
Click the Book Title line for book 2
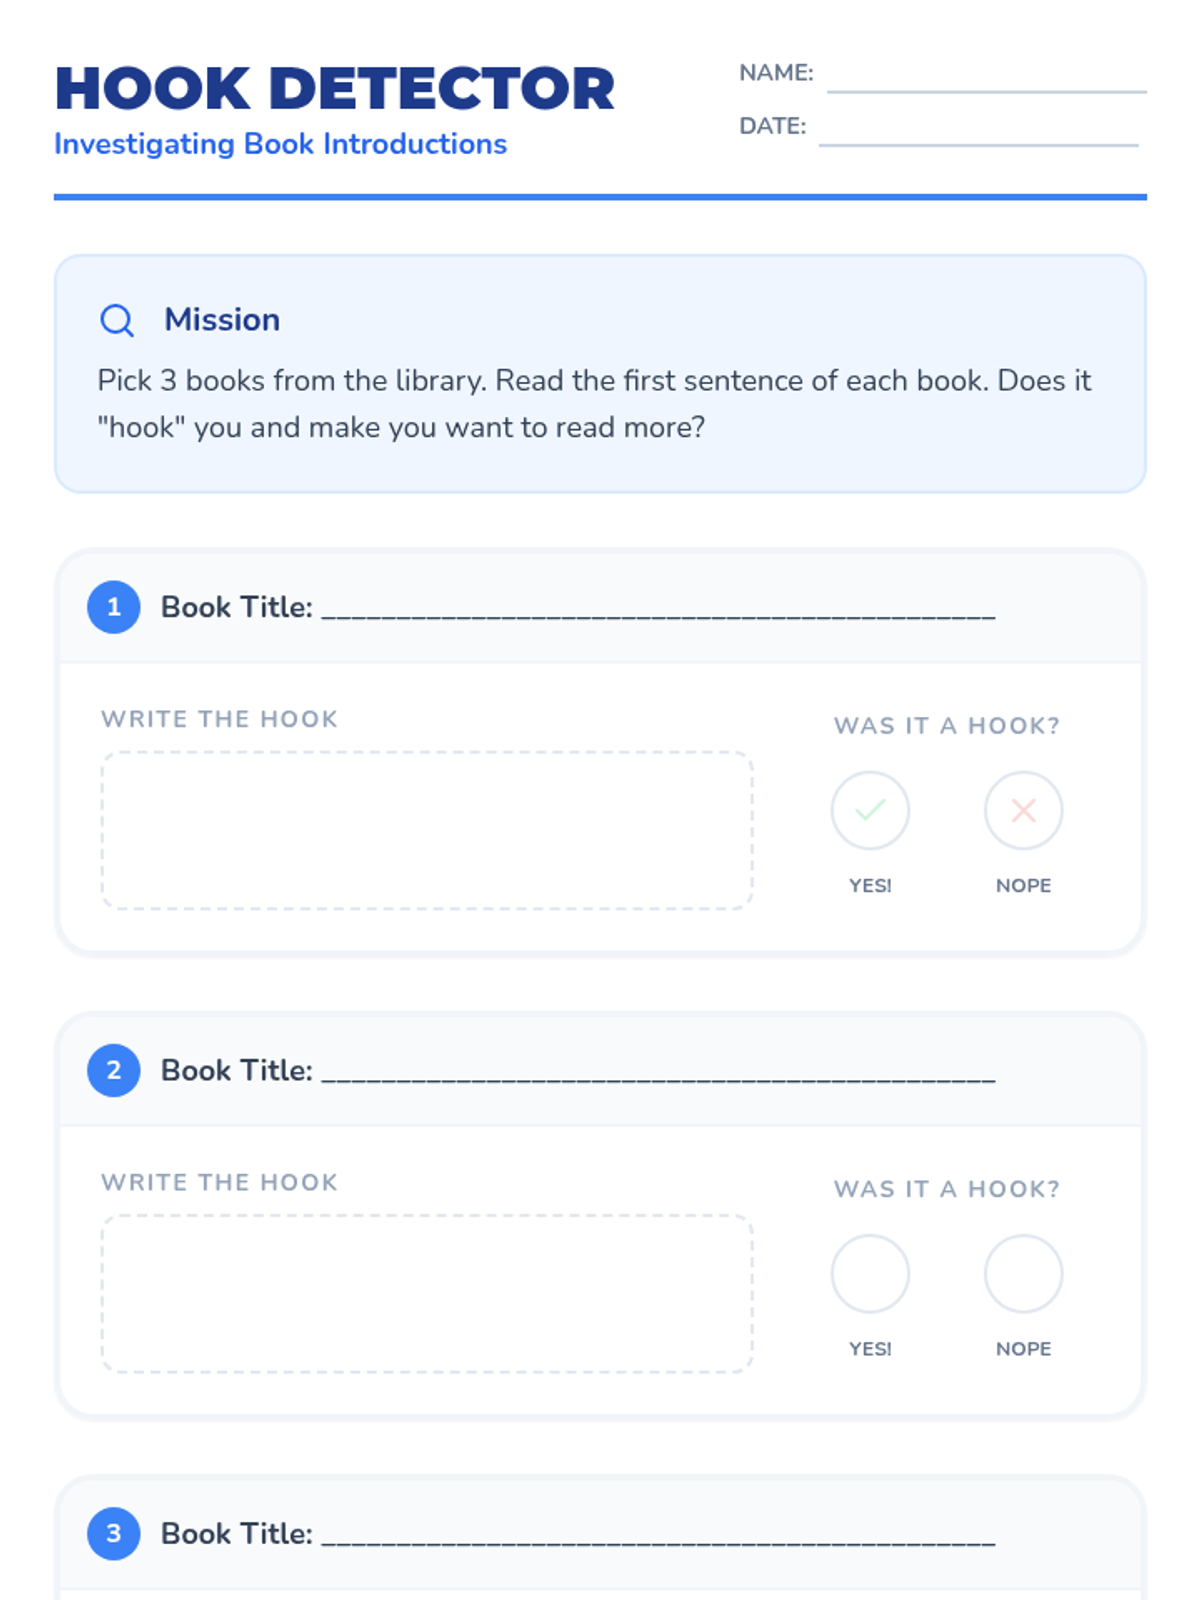coord(658,1072)
